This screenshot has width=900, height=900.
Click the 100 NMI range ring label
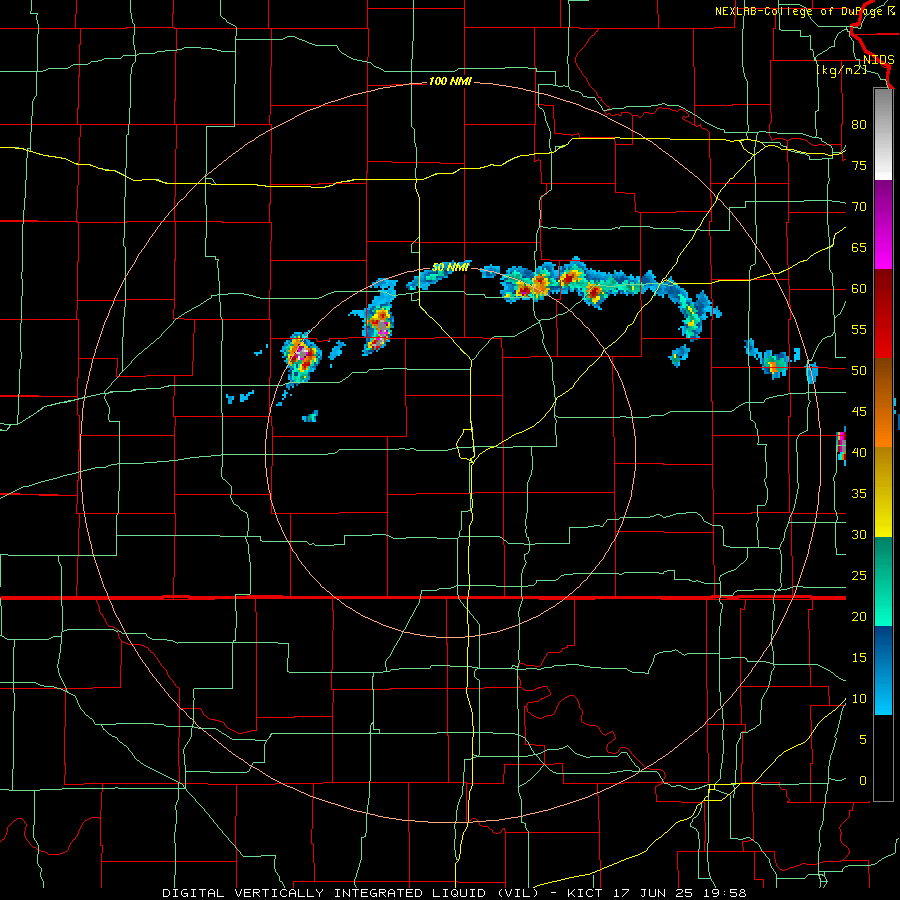click(450, 82)
